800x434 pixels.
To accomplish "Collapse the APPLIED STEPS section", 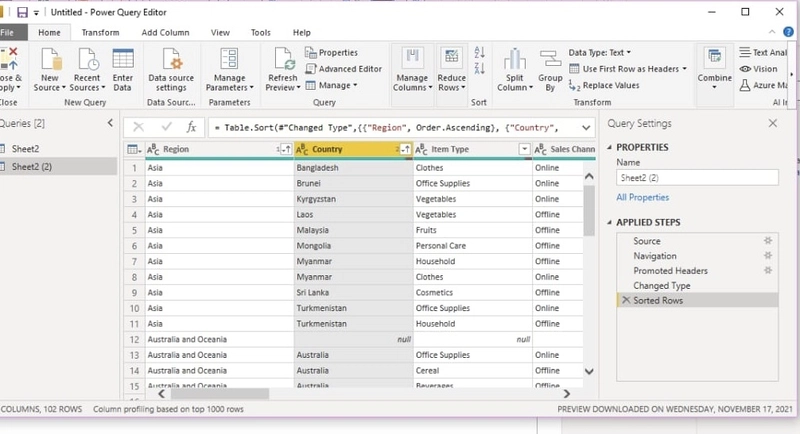I will pyautogui.click(x=609, y=222).
